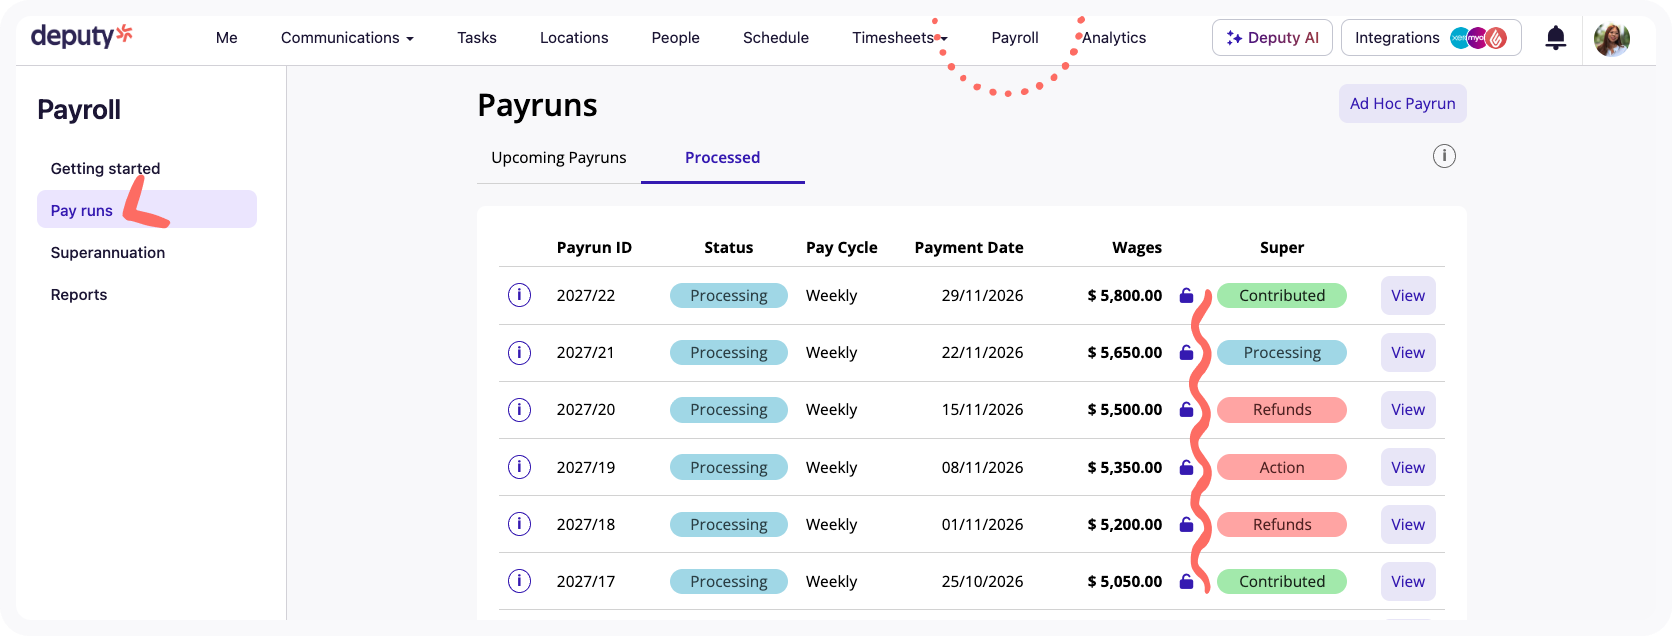Open Reports in the sidebar
The width and height of the screenshot is (1672, 636).
(79, 295)
